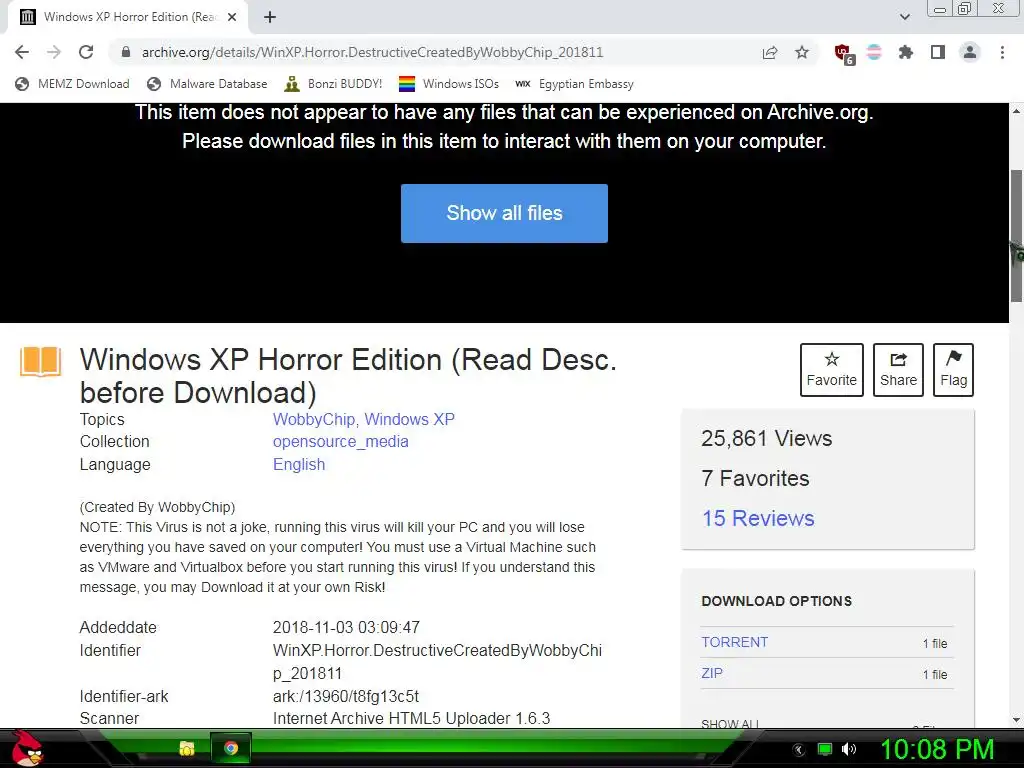Image resolution: width=1024 pixels, height=768 pixels.
Task: Click the 10:08 PM taskbar clock
Action: point(938,749)
